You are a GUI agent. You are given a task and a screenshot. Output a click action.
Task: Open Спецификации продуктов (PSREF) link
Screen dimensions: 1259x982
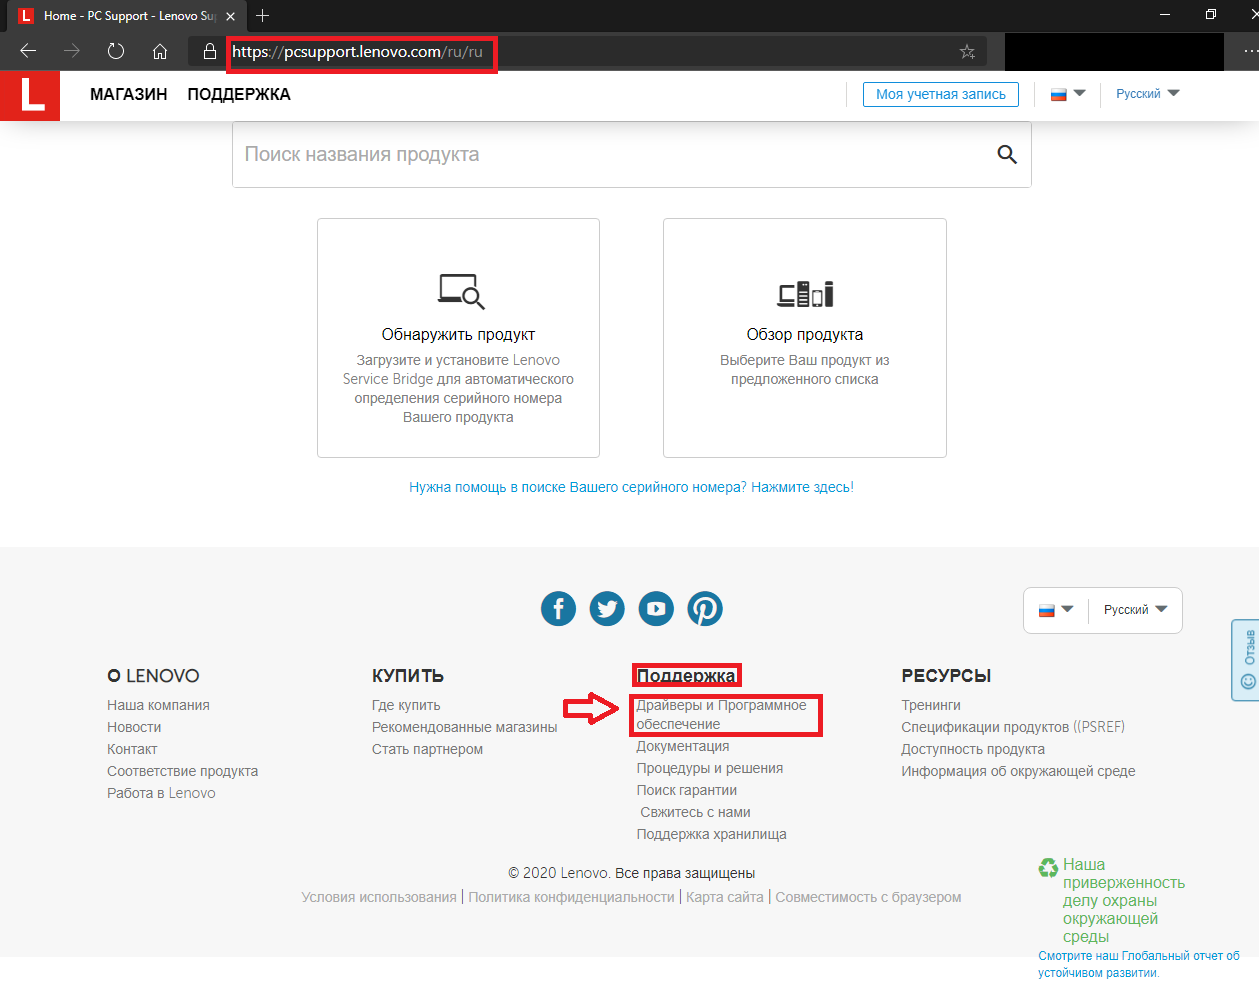1013,727
